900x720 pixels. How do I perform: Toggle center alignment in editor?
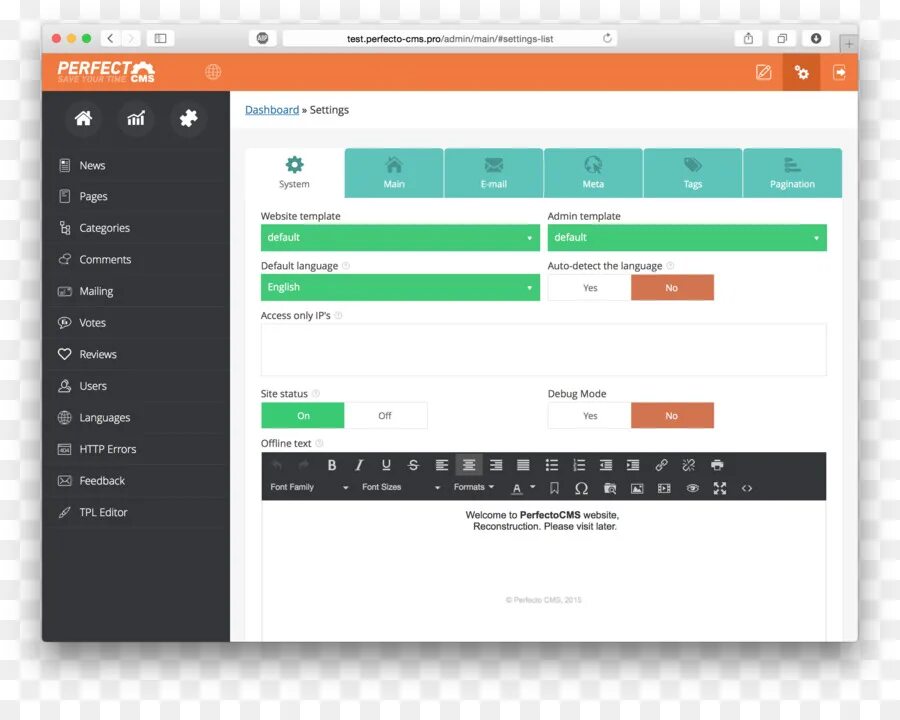point(469,465)
